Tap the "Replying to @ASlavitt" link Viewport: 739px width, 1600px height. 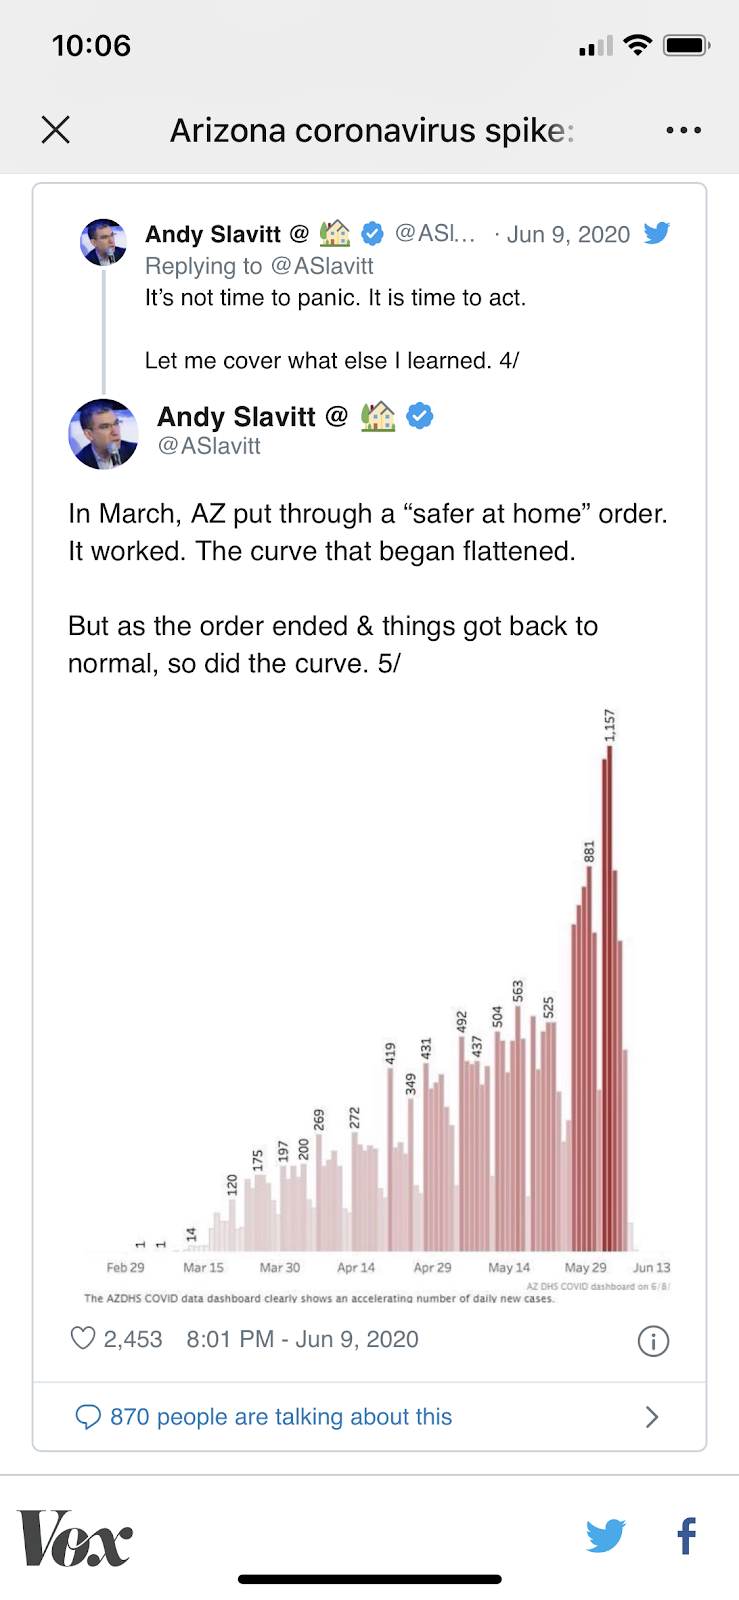click(x=259, y=266)
